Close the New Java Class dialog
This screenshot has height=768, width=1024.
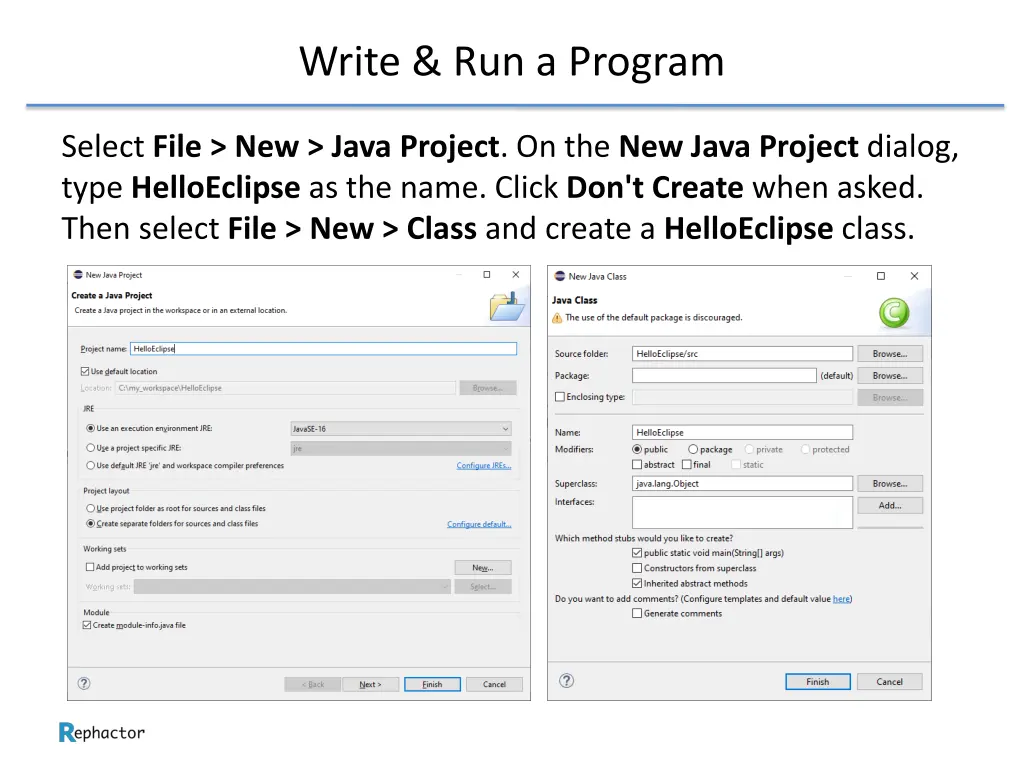click(x=914, y=276)
